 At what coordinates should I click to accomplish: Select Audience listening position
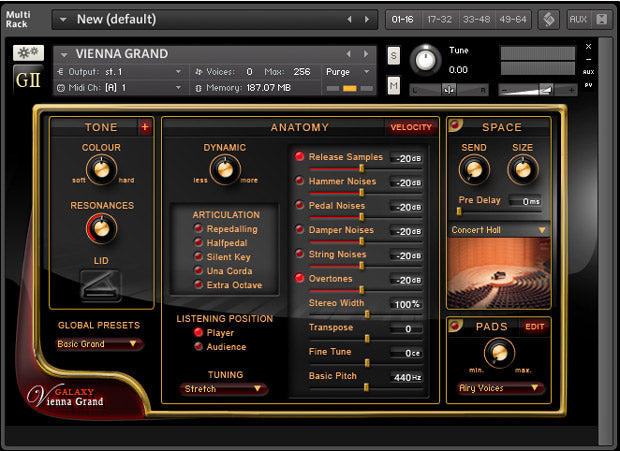pyautogui.click(x=200, y=346)
